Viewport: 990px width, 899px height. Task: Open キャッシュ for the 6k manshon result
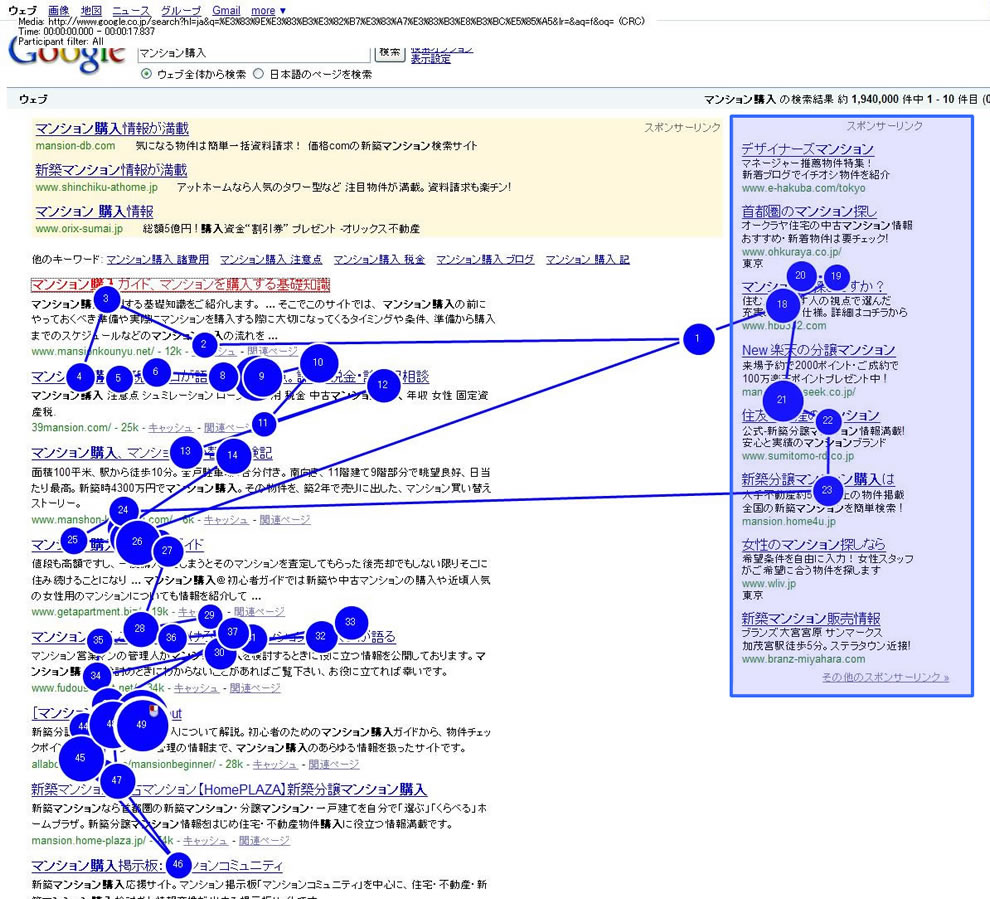(226, 520)
